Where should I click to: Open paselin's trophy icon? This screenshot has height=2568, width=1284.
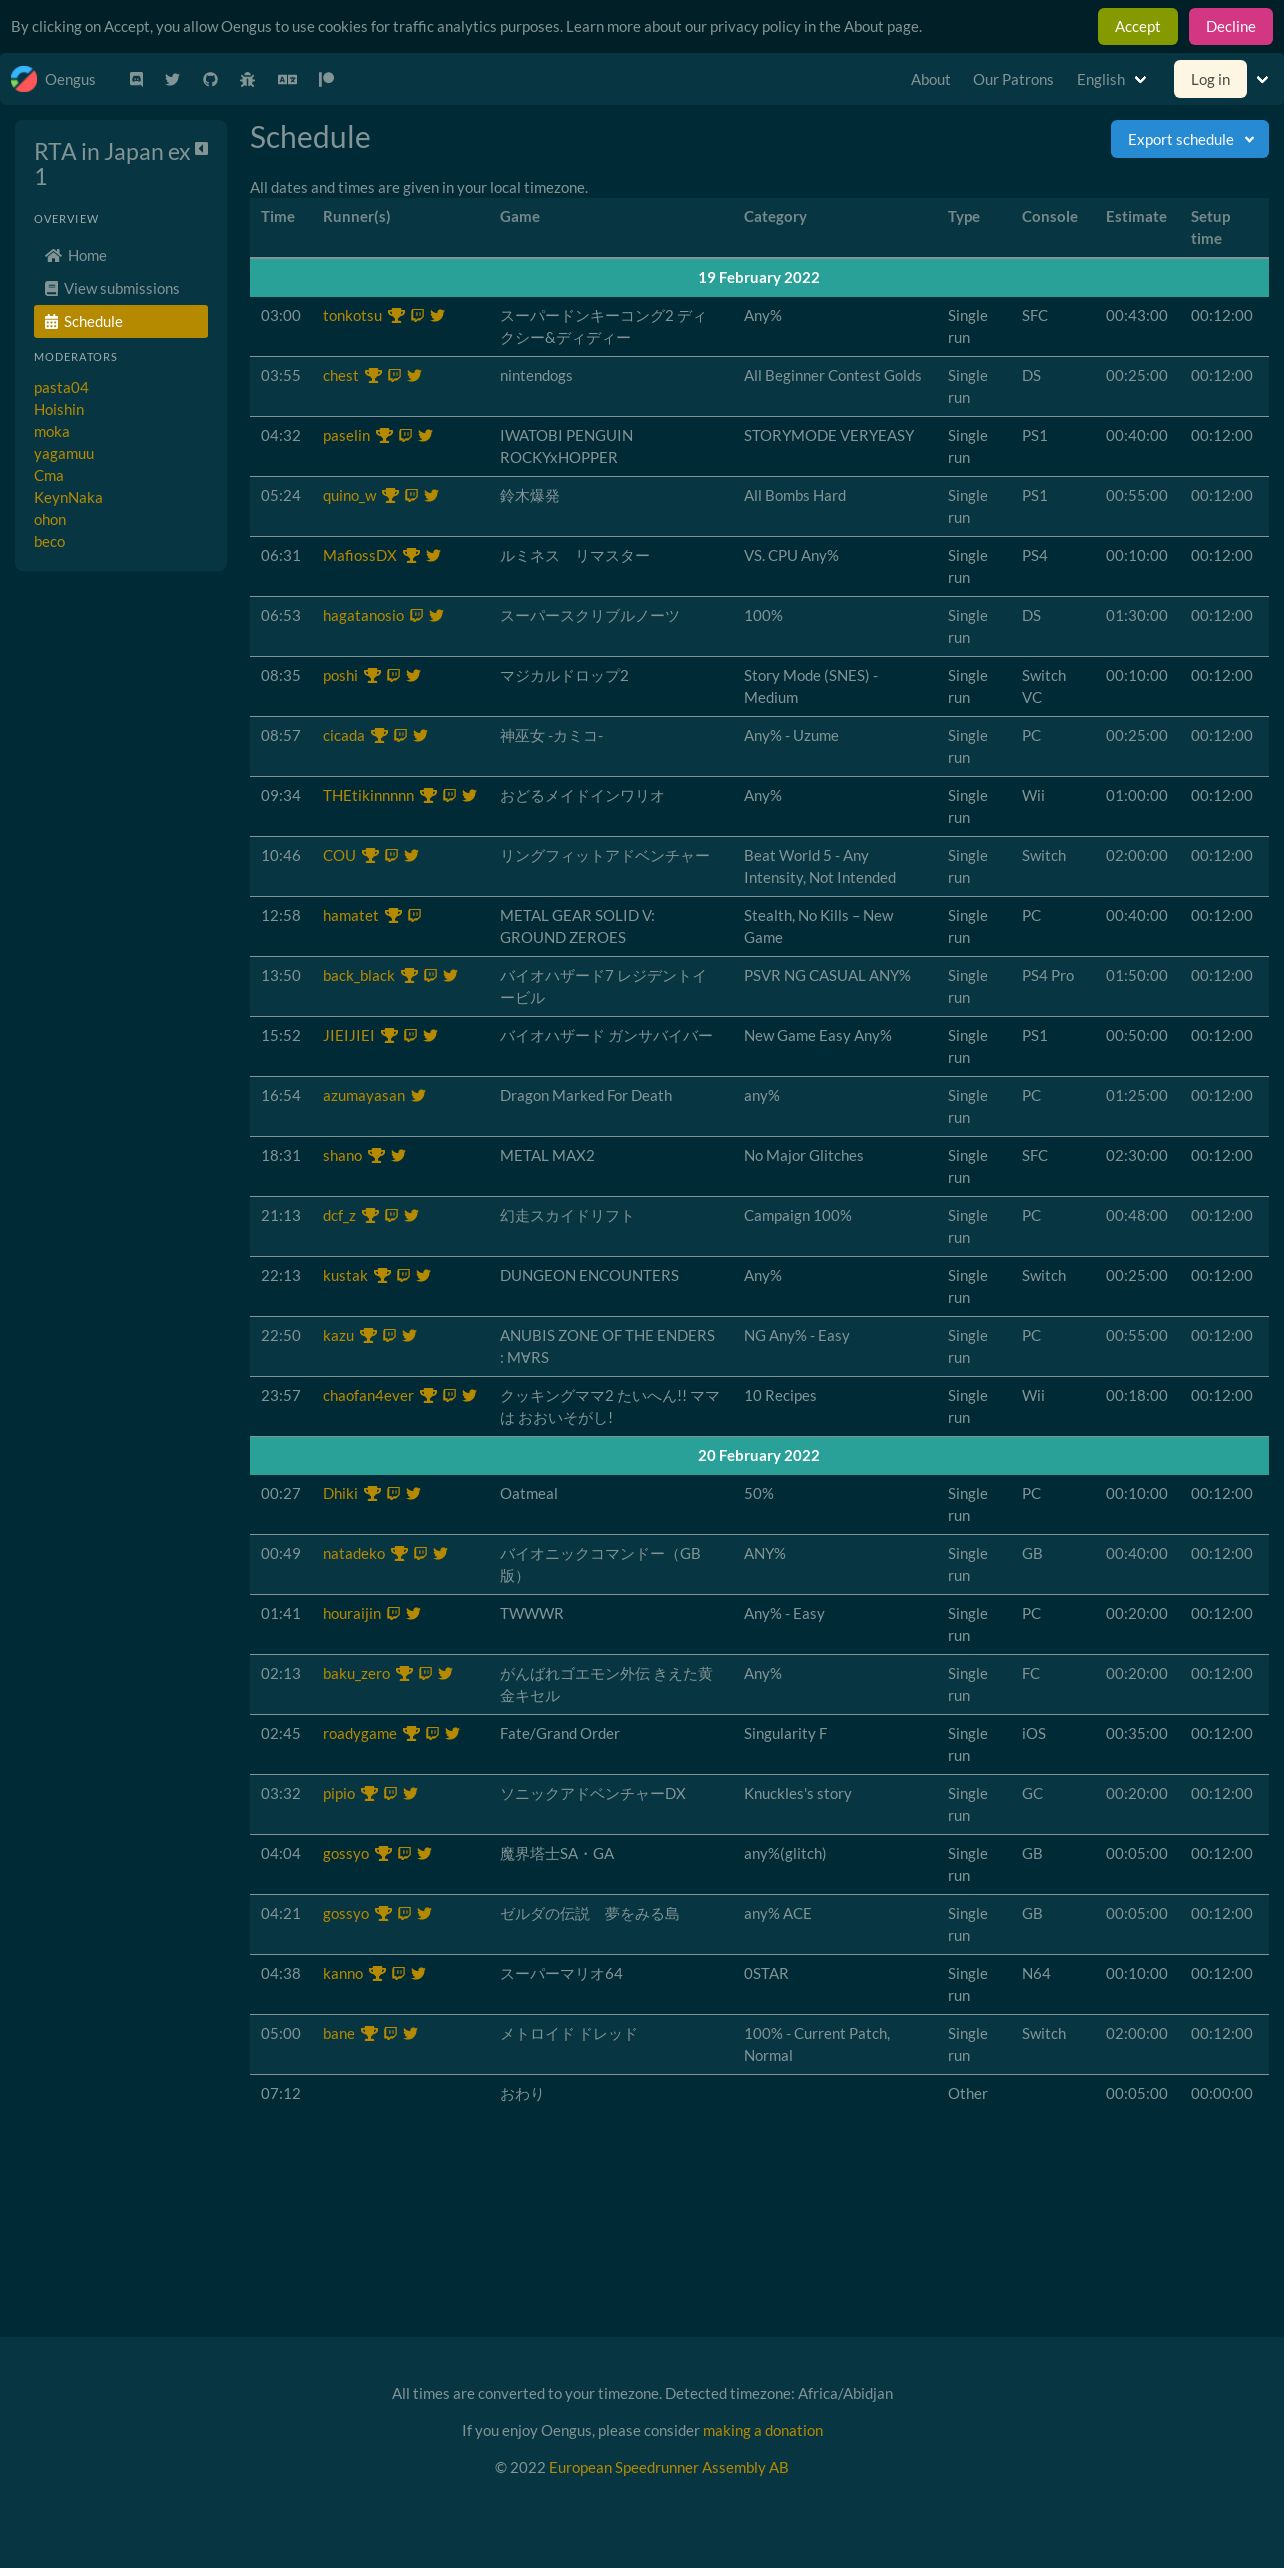click(x=384, y=436)
